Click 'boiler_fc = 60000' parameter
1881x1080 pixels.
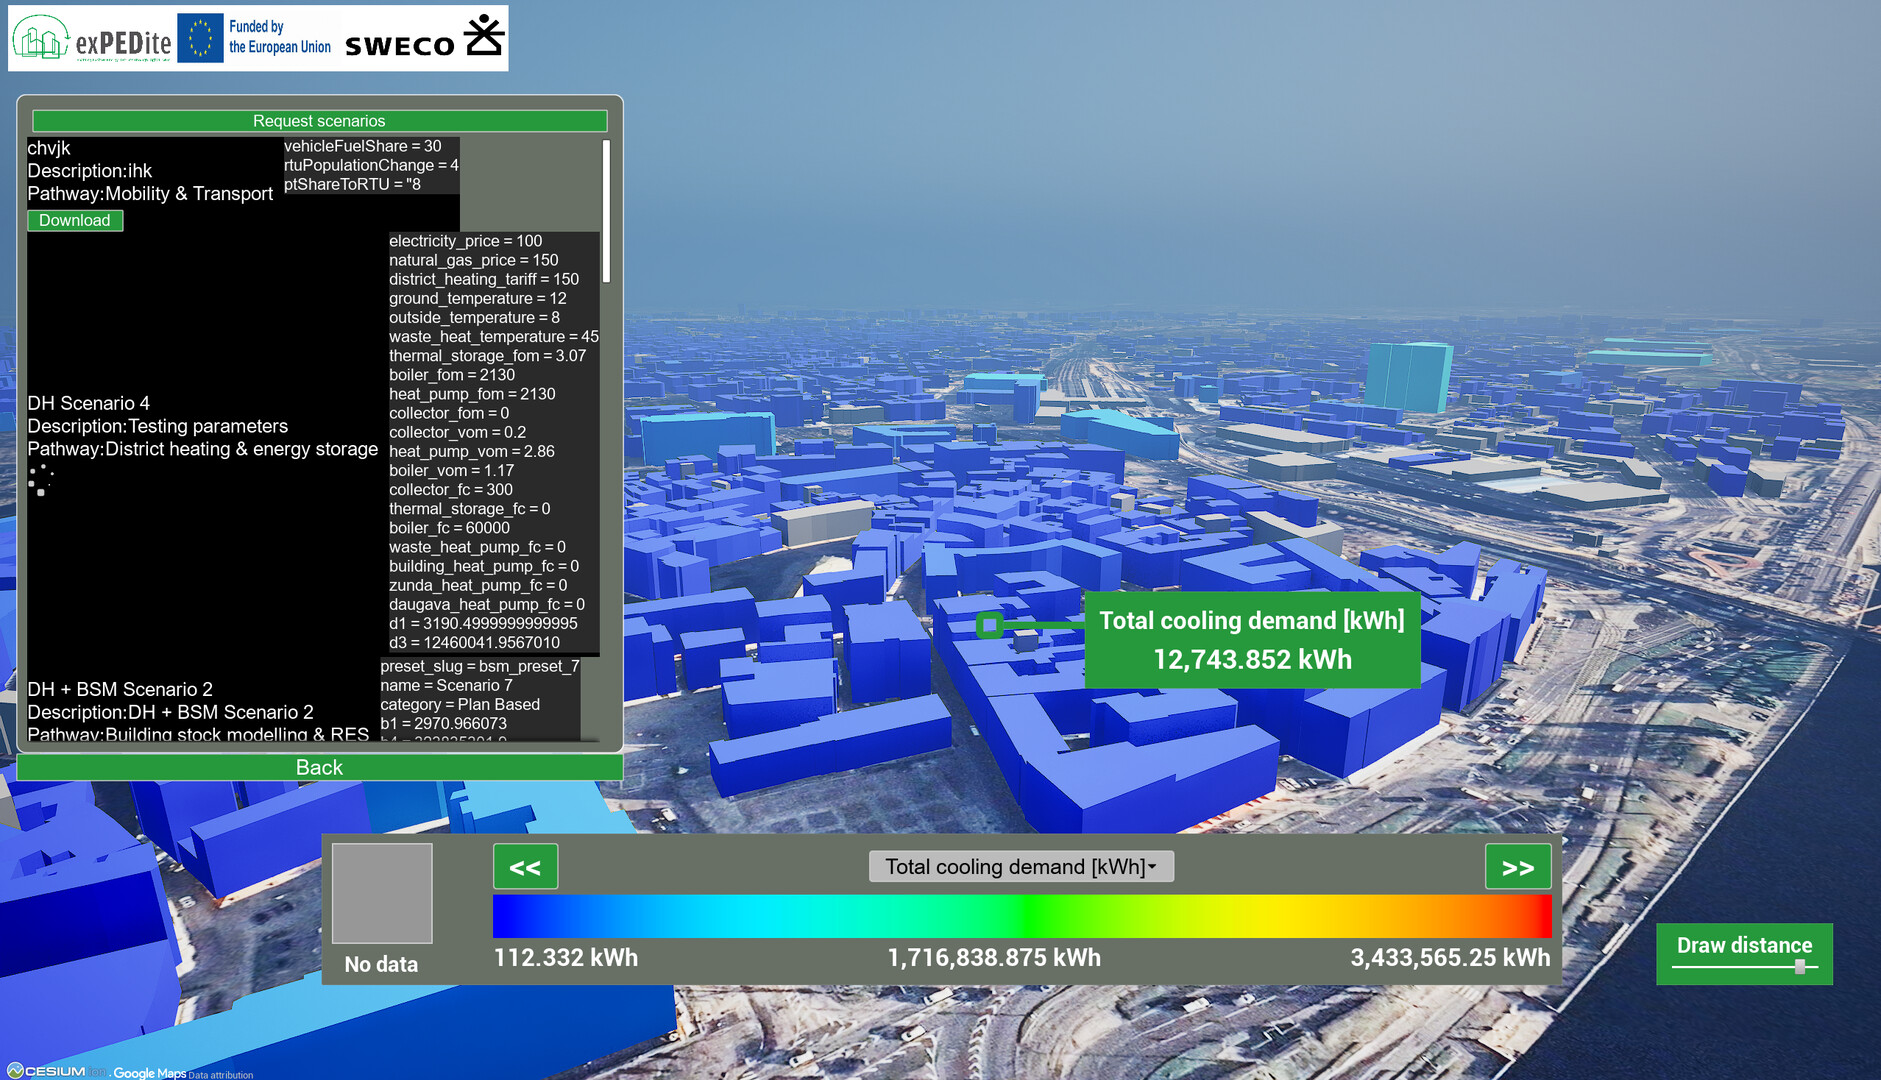[449, 528]
